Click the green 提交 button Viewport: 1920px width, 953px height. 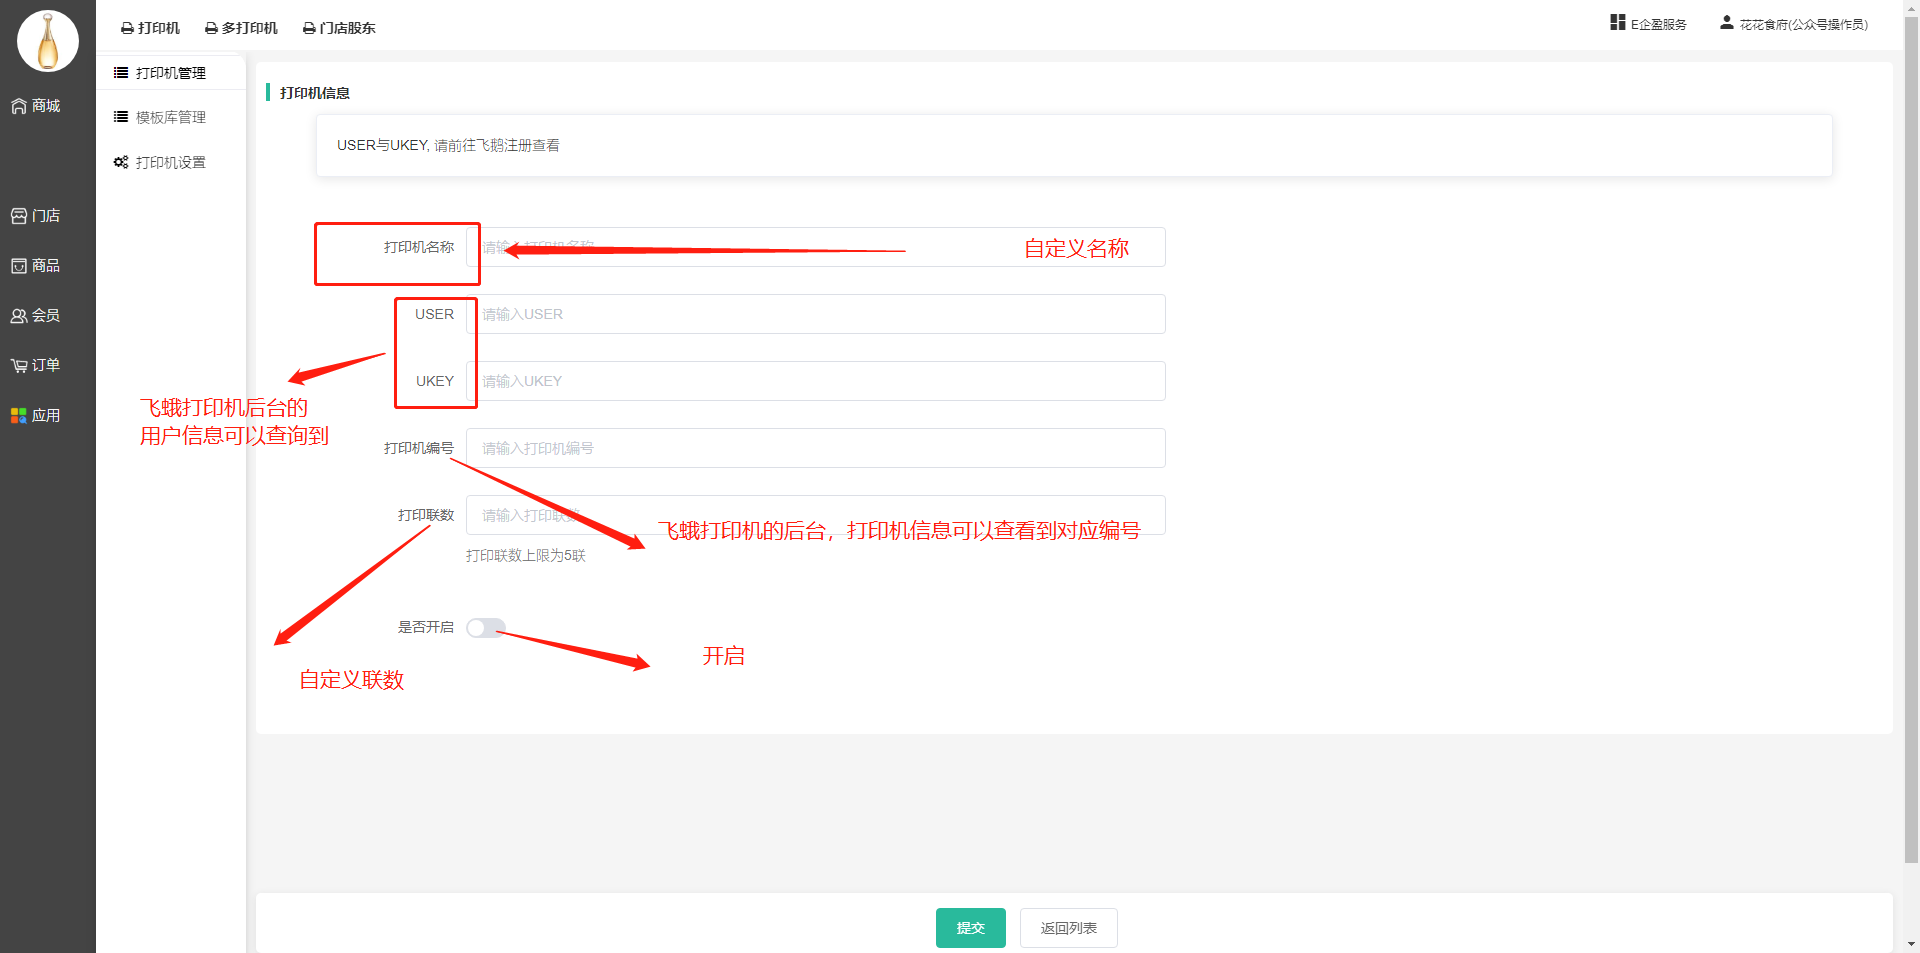click(970, 928)
